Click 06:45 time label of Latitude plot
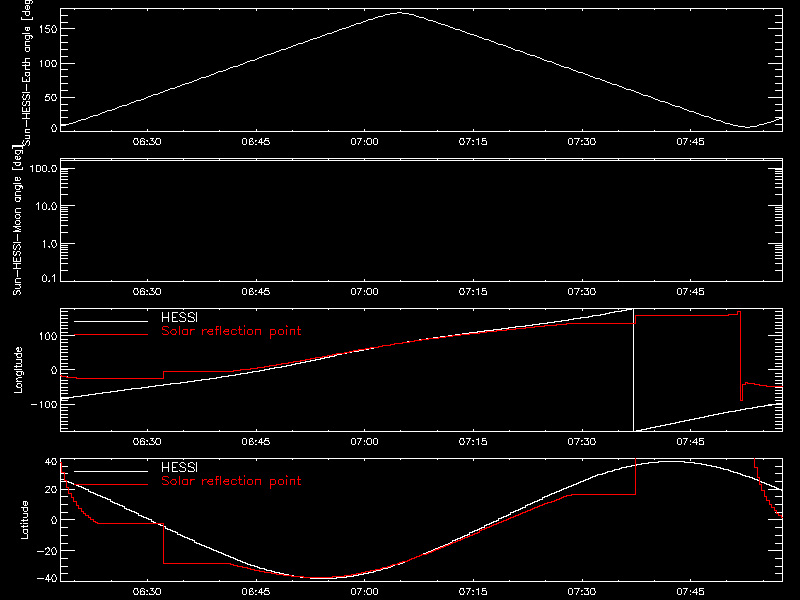This screenshot has height=600, width=800. click(x=256, y=592)
